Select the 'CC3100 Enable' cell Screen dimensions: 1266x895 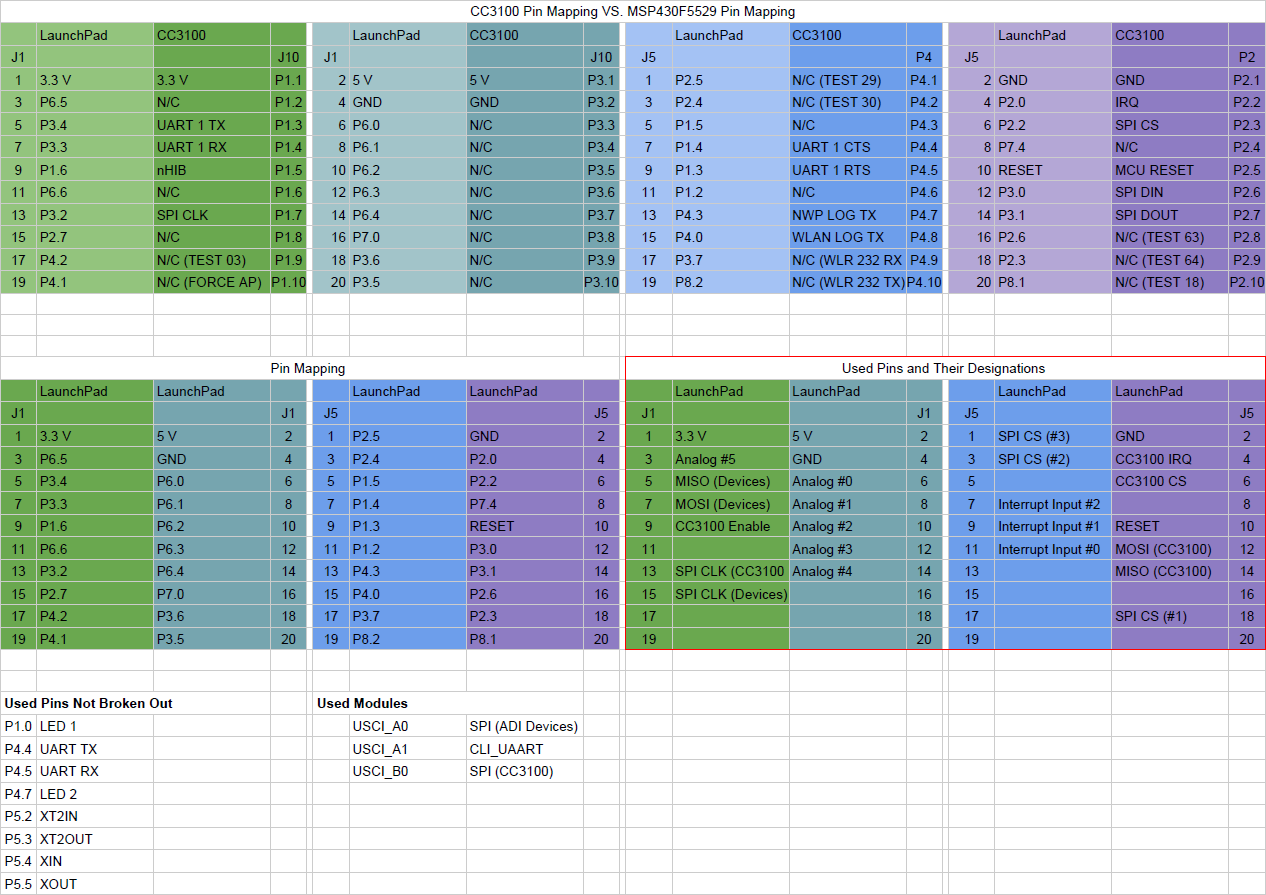[x=731, y=526]
